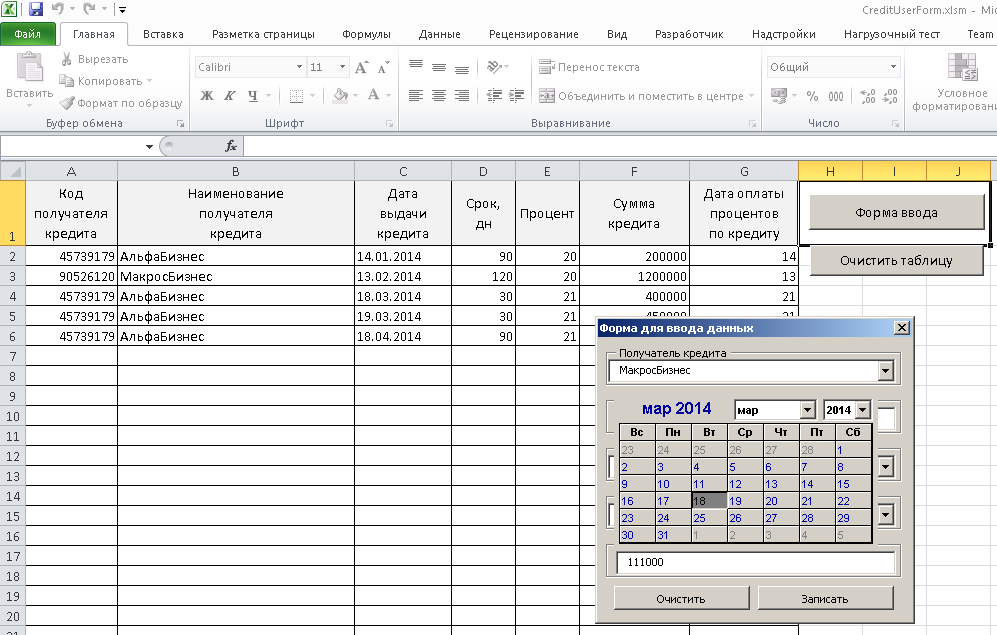This screenshot has width=997, height=635.
Task: Switch to the Данные tab
Action: tap(439, 34)
